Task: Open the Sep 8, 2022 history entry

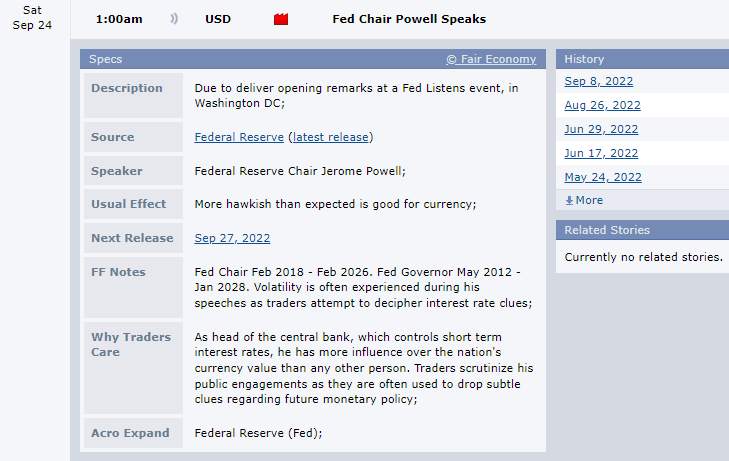Action: pos(599,81)
